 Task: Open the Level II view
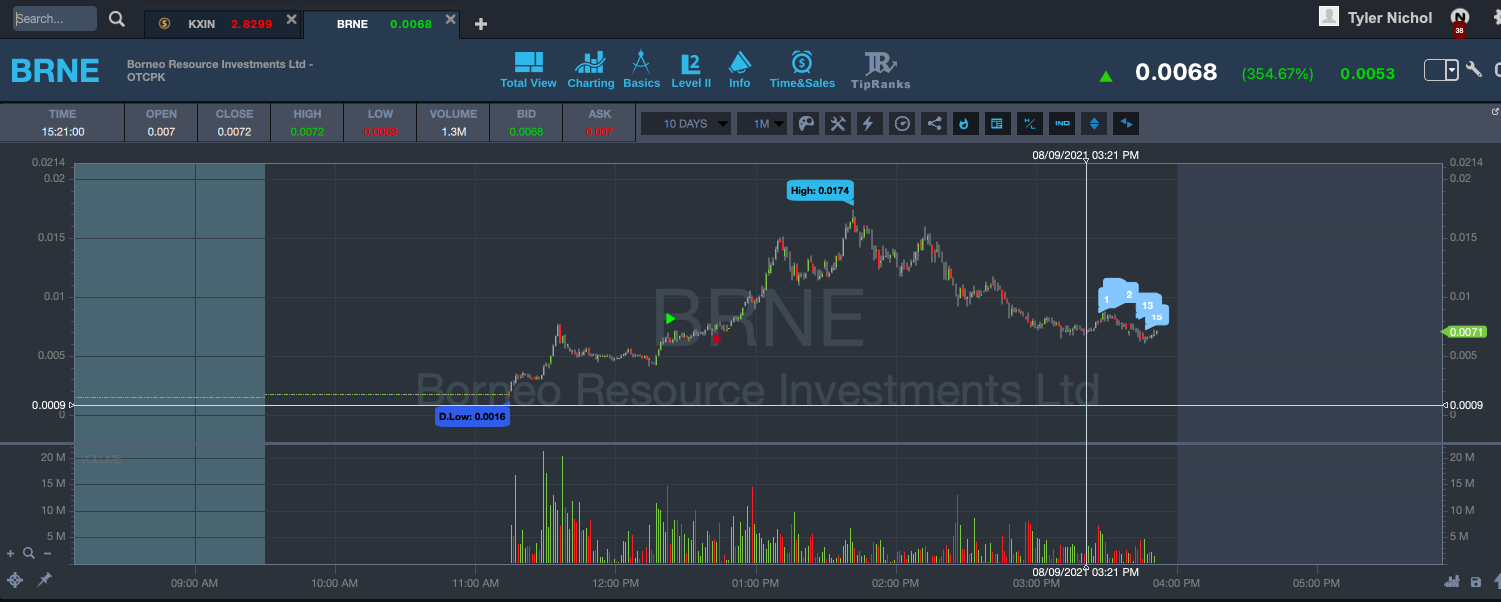click(690, 71)
